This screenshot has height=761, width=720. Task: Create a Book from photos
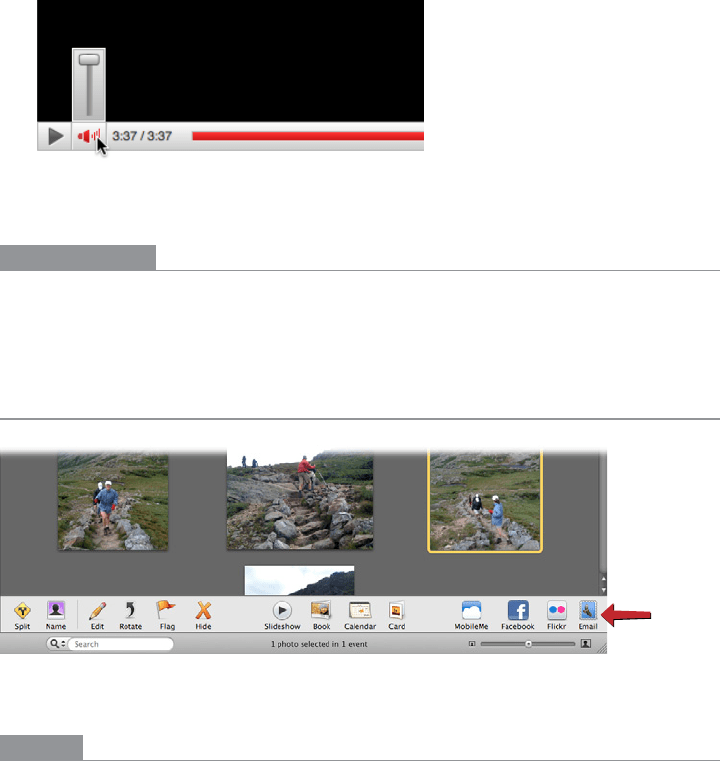(321, 615)
